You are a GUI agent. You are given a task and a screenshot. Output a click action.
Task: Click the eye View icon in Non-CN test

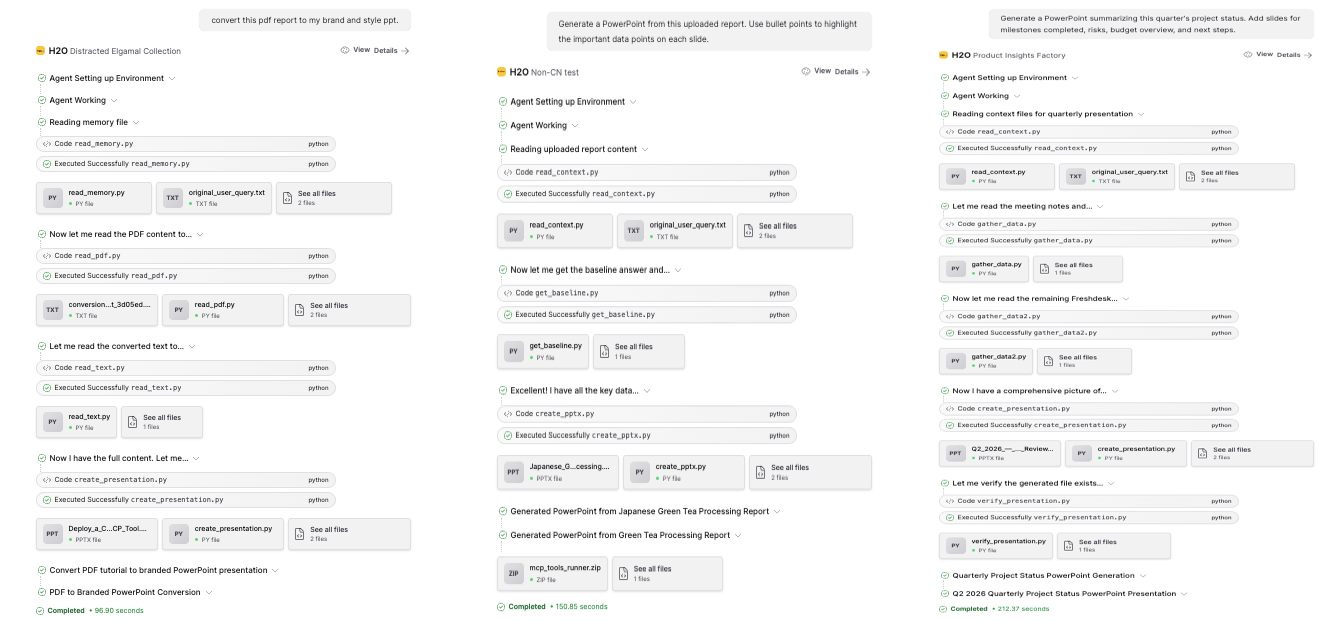coord(806,72)
